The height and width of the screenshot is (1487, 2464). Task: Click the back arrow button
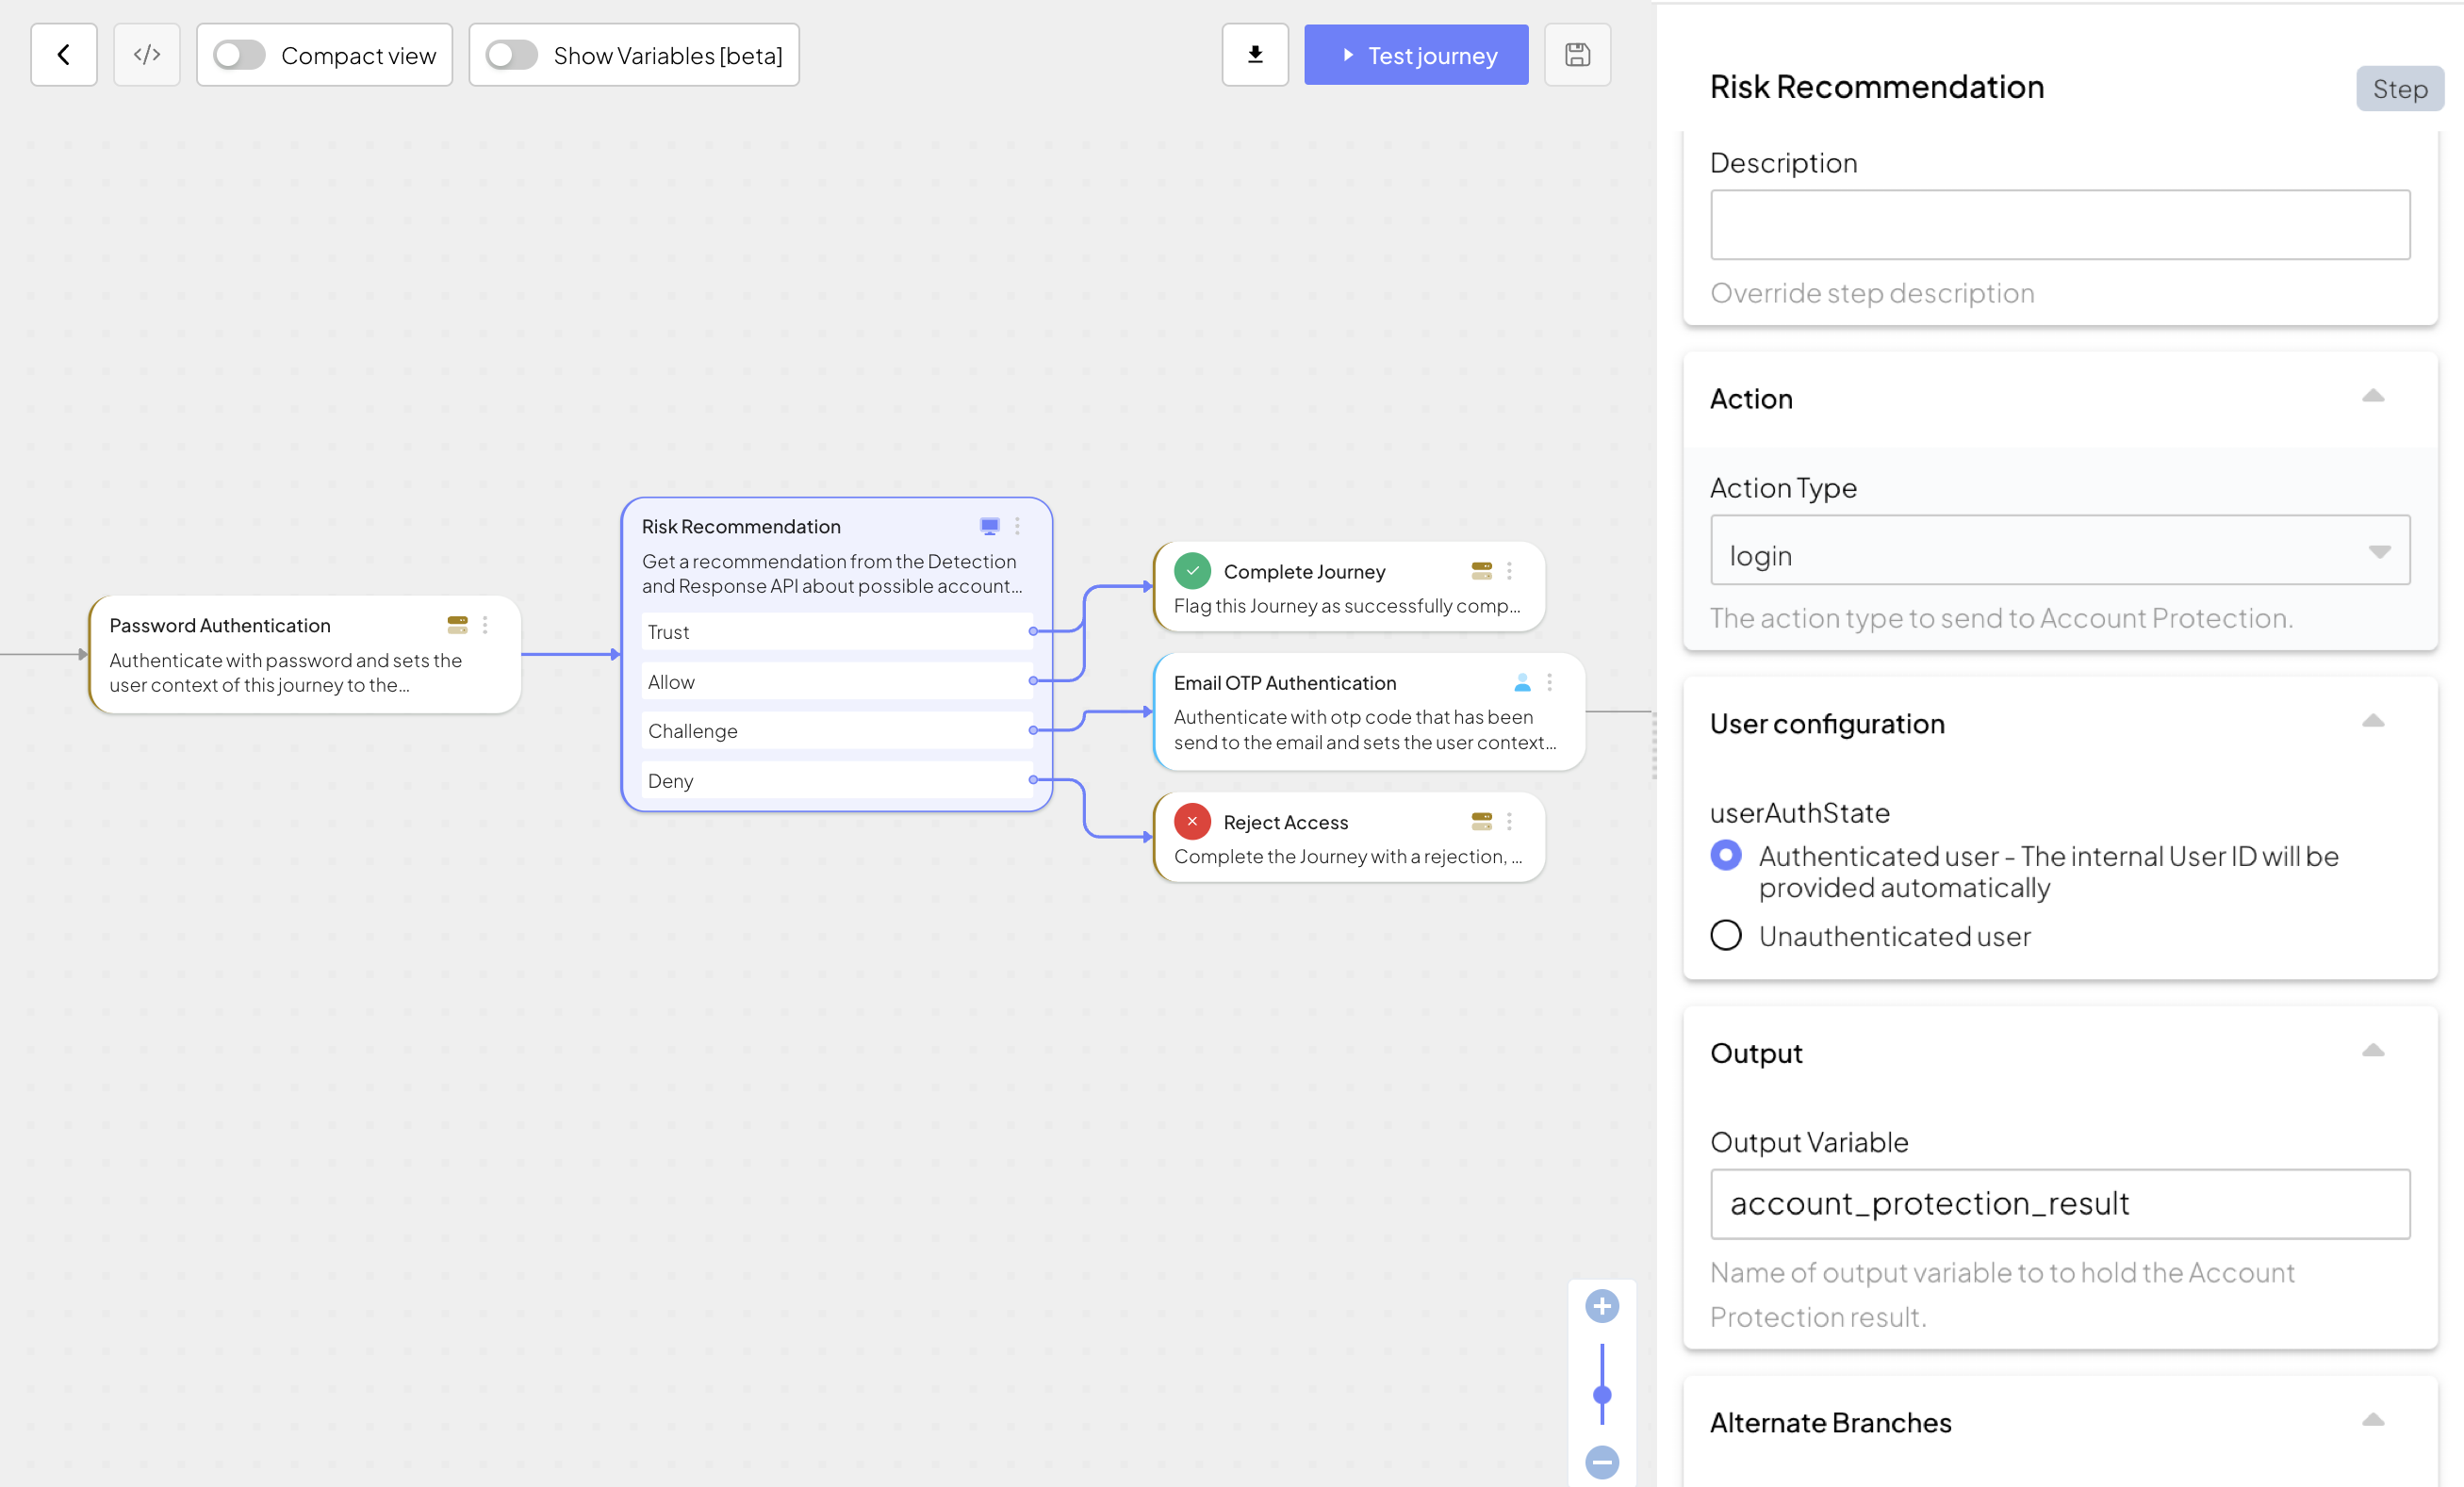pyautogui.click(x=64, y=55)
